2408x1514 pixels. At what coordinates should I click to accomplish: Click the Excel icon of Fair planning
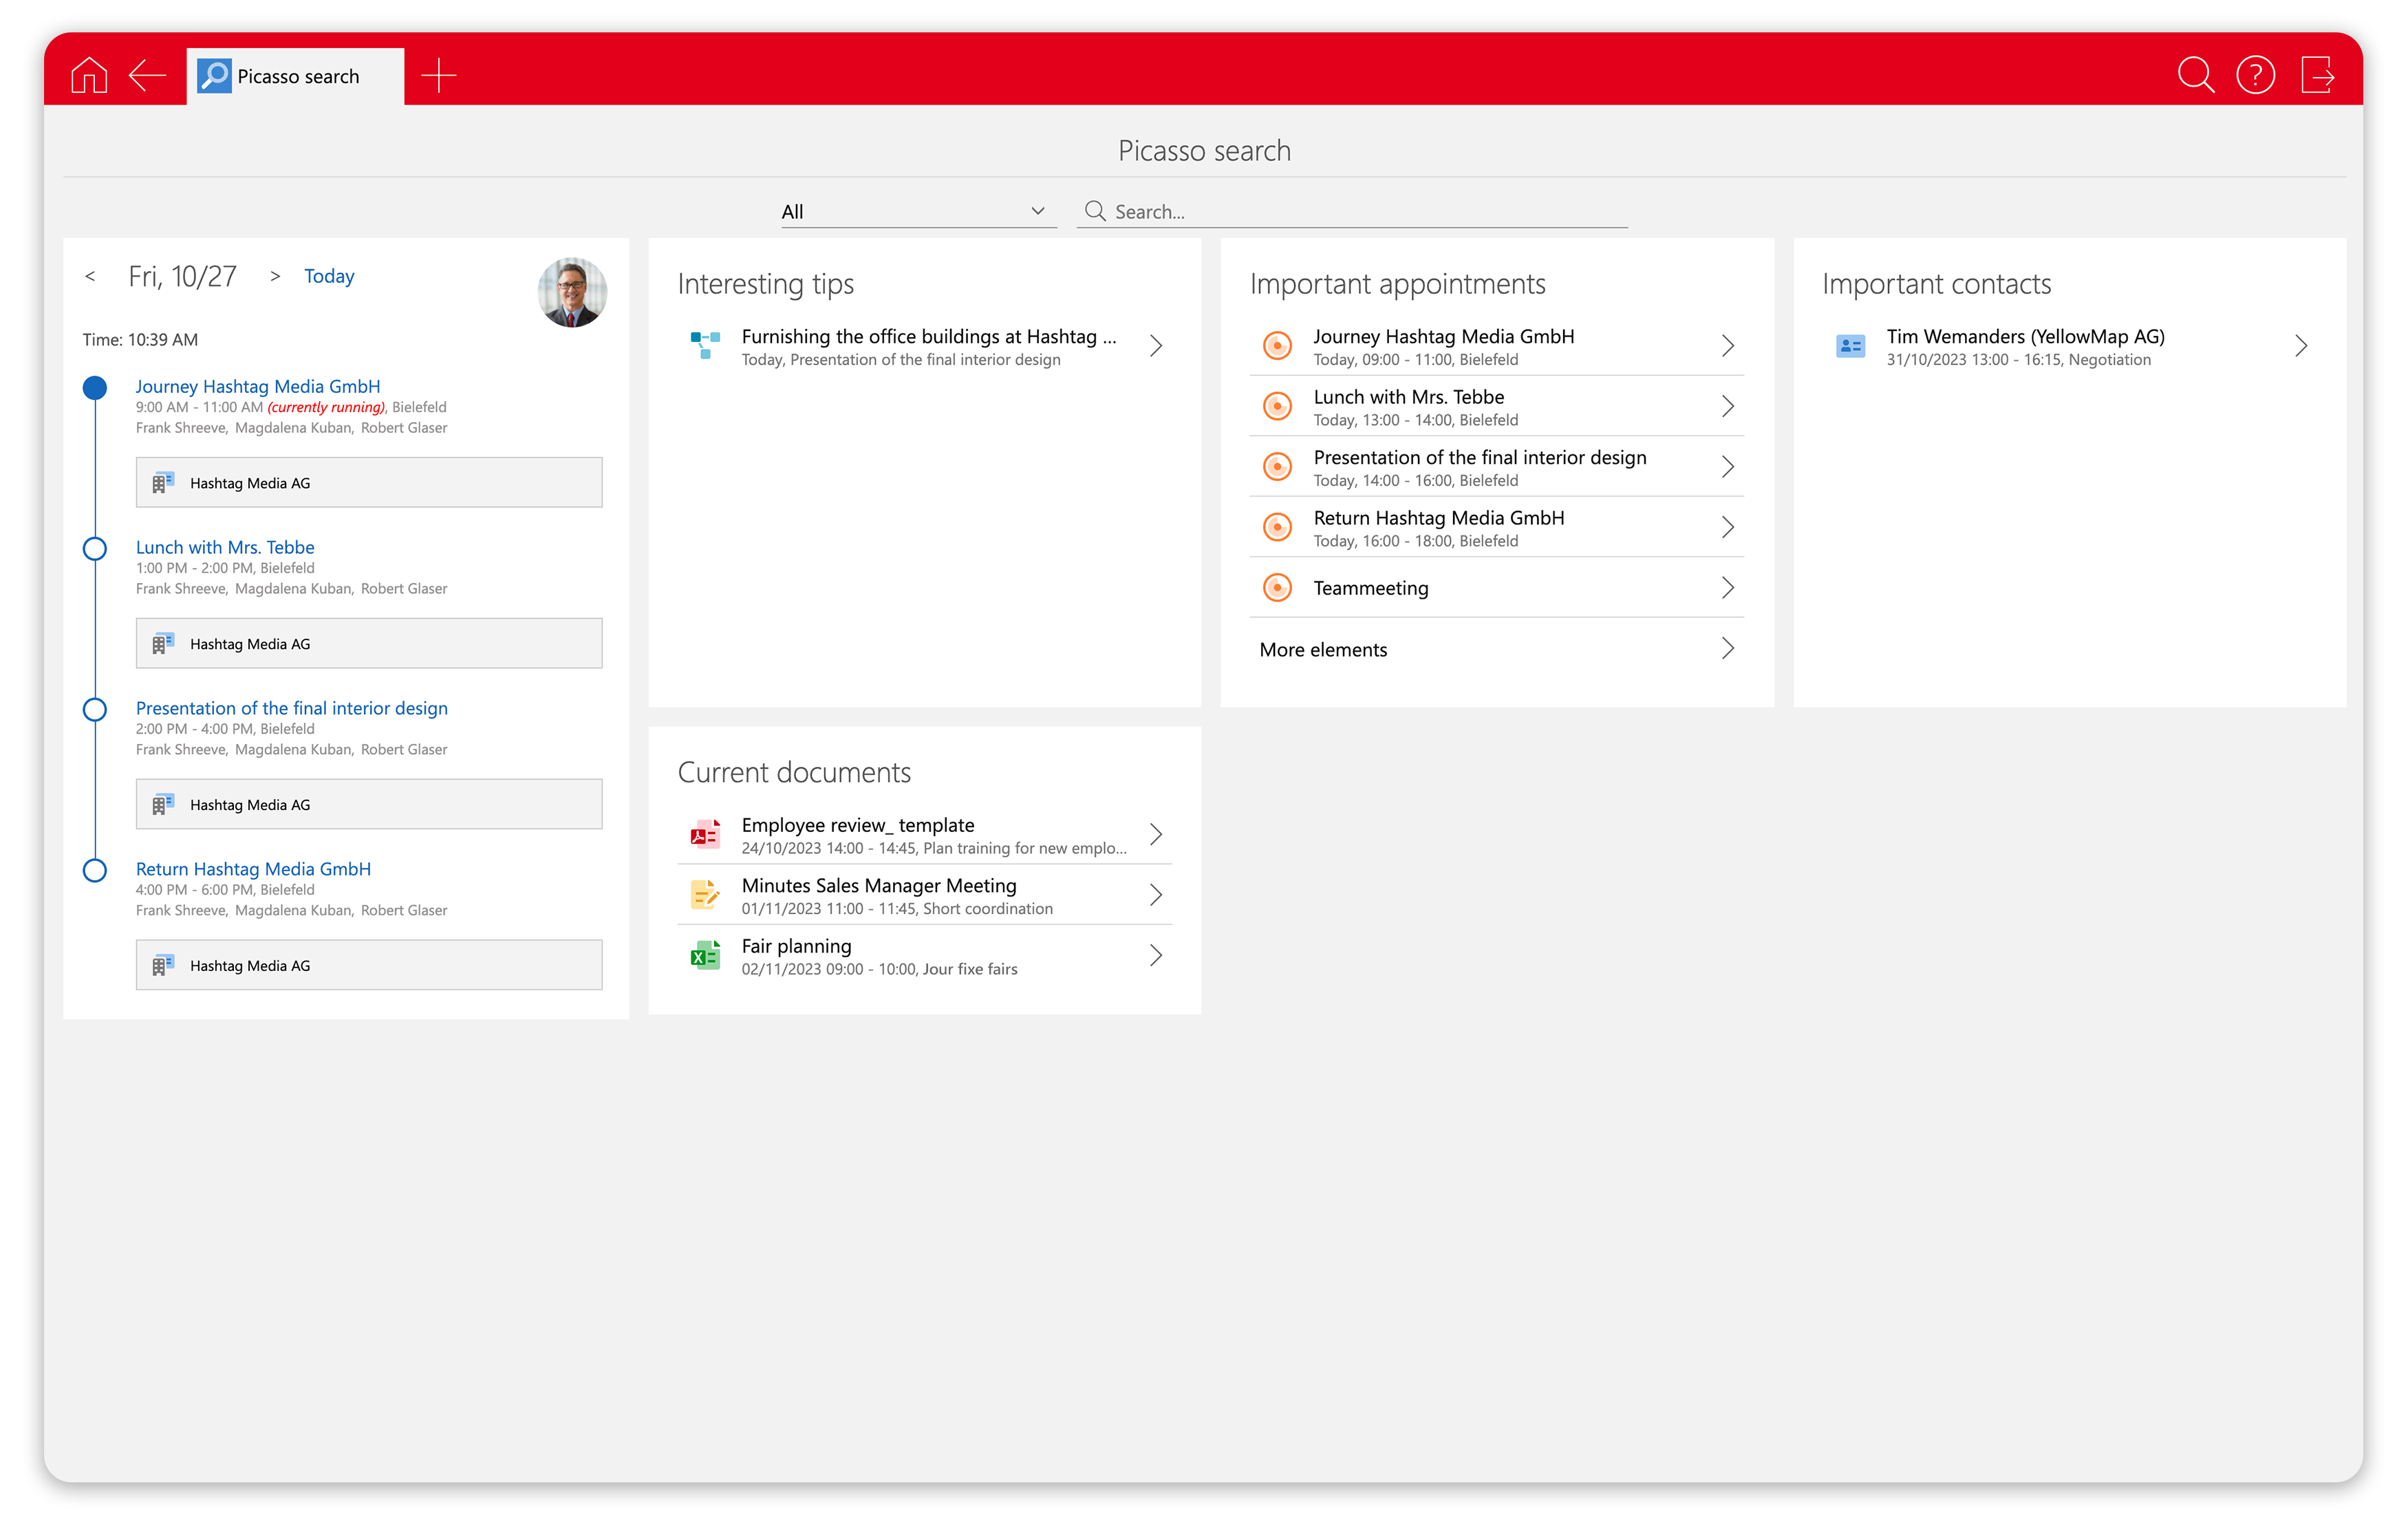pyautogui.click(x=705, y=955)
